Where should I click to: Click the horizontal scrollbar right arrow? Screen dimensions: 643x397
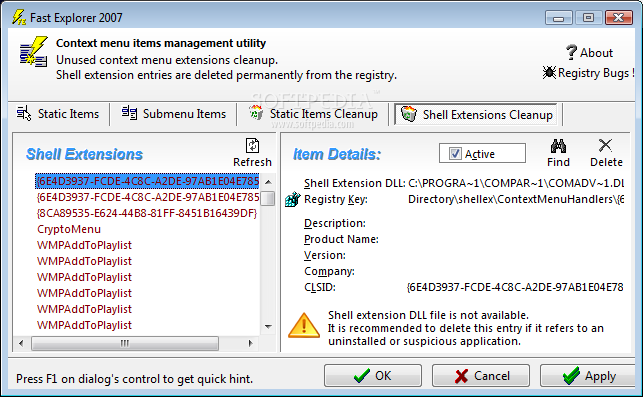point(251,343)
